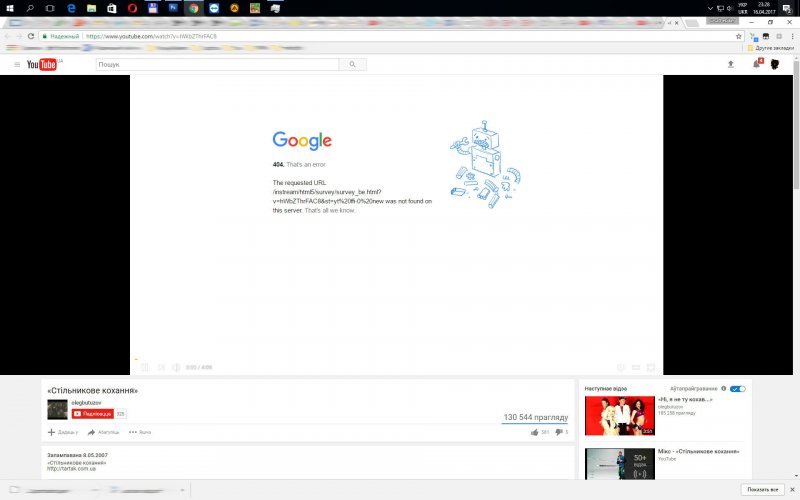Toggle the autoplay switch

tap(738, 389)
